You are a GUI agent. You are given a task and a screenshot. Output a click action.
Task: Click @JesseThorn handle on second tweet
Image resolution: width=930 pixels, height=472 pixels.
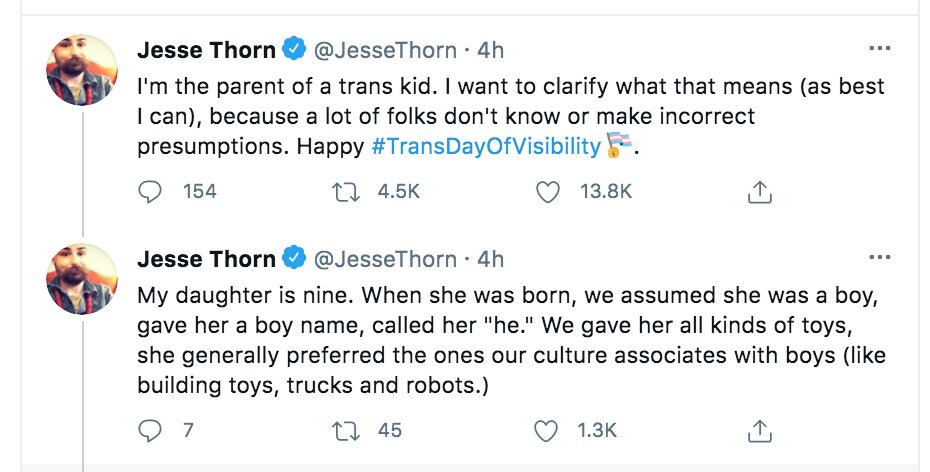coord(385,259)
